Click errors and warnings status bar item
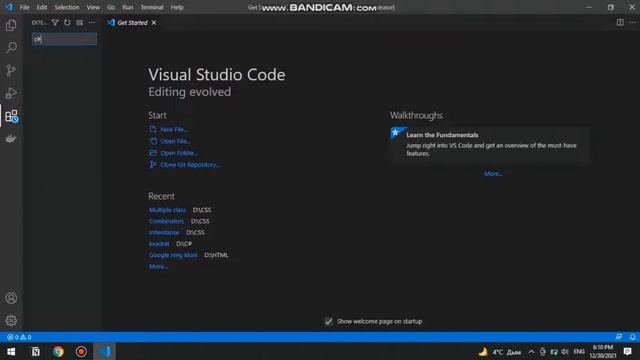 pyautogui.click(x=19, y=337)
